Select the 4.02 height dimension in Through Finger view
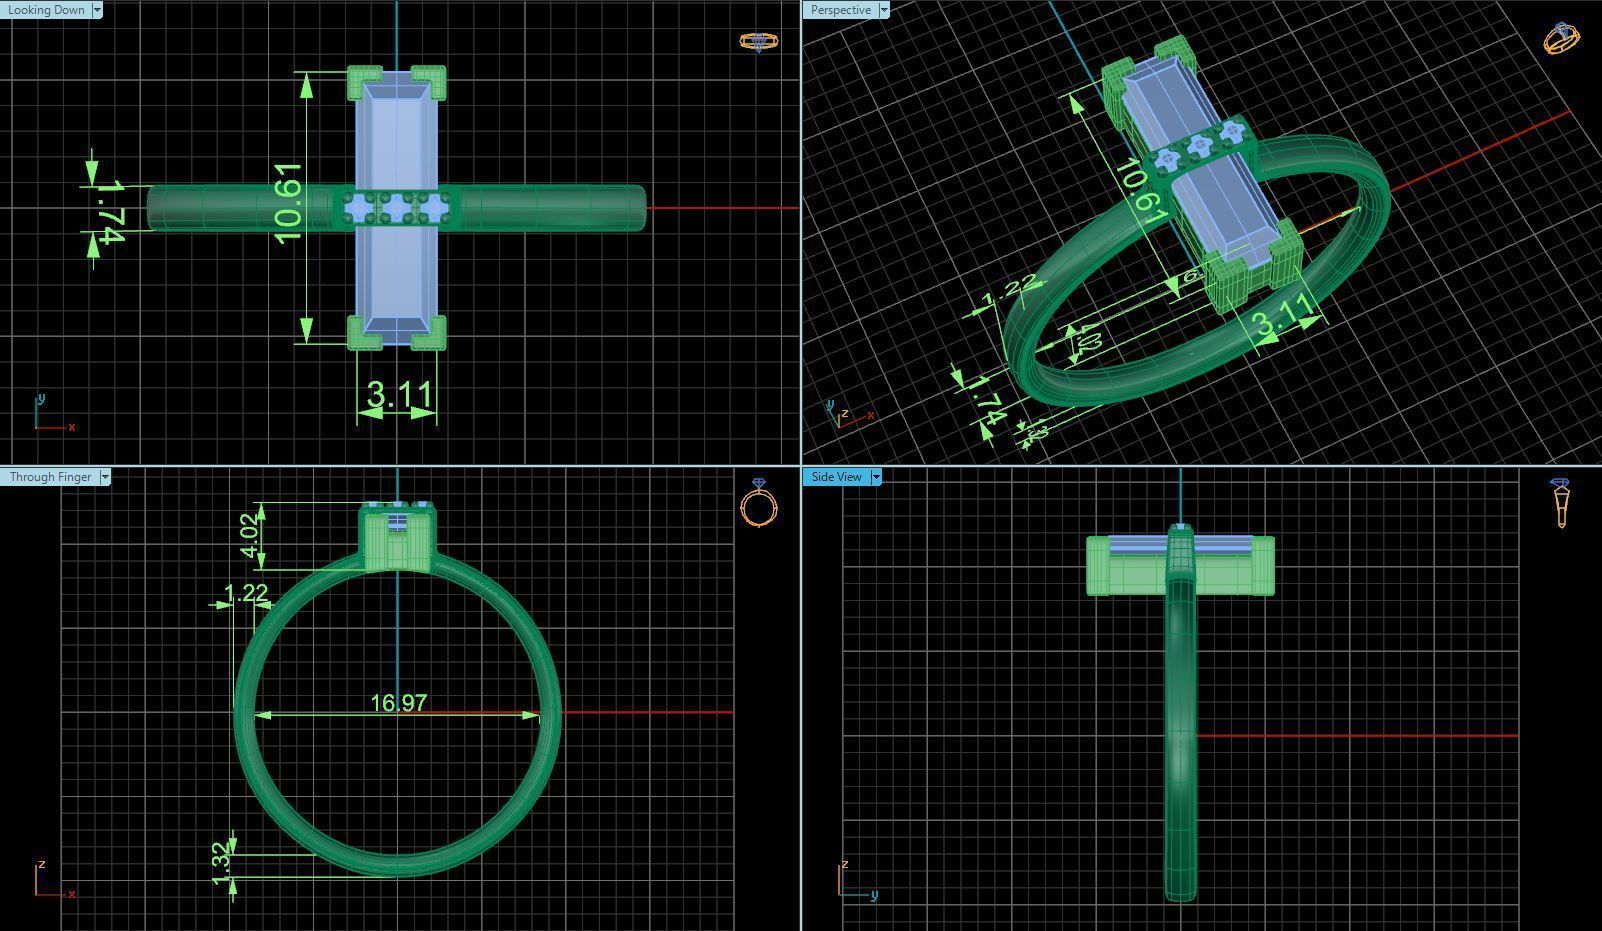This screenshot has width=1602, height=931. click(250, 534)
